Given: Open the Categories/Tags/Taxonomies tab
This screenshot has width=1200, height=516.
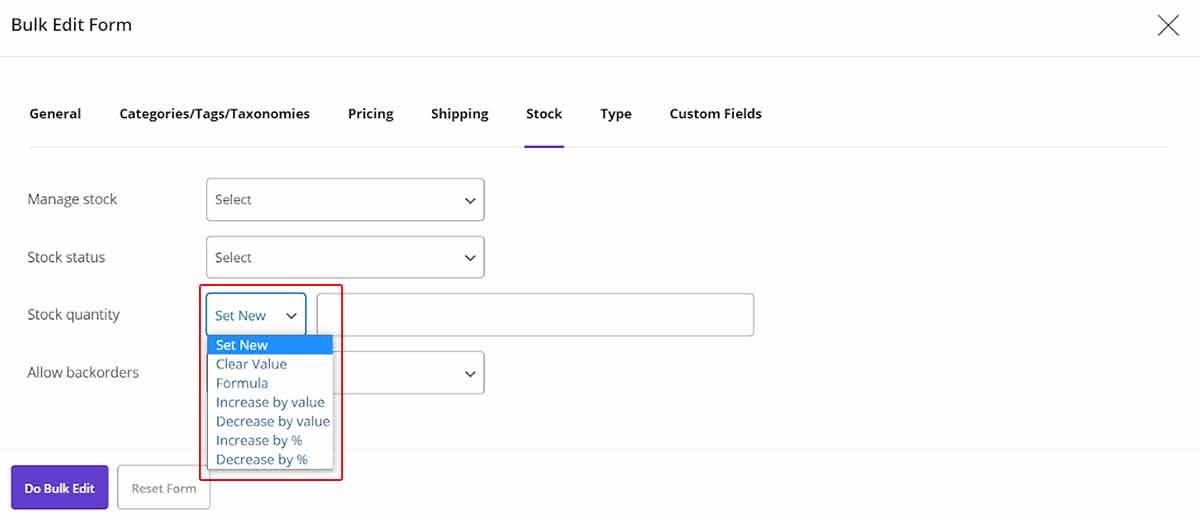Looking at the screenshot, I should (214, 114).
